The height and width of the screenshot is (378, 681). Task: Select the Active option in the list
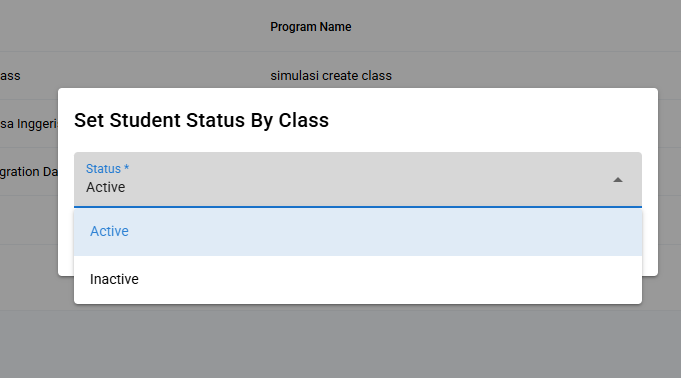358,232
